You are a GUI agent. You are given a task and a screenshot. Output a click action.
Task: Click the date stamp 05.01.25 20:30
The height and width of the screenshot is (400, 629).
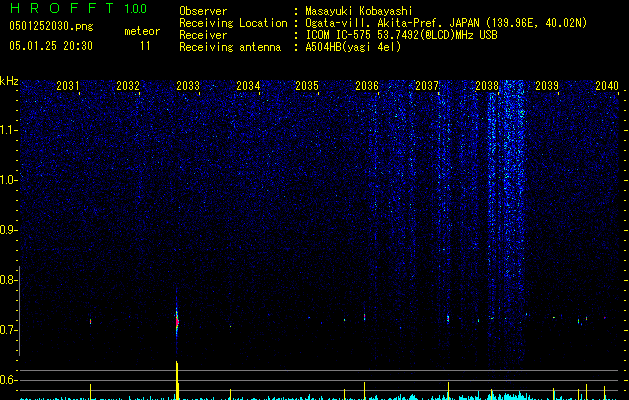[51, 46]
